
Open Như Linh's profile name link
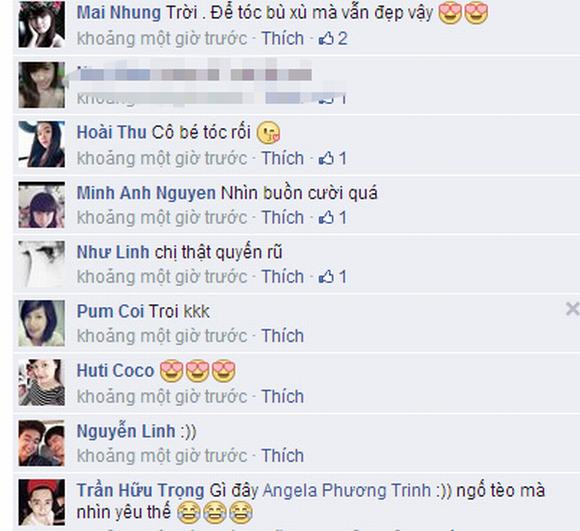click(113, 252)
